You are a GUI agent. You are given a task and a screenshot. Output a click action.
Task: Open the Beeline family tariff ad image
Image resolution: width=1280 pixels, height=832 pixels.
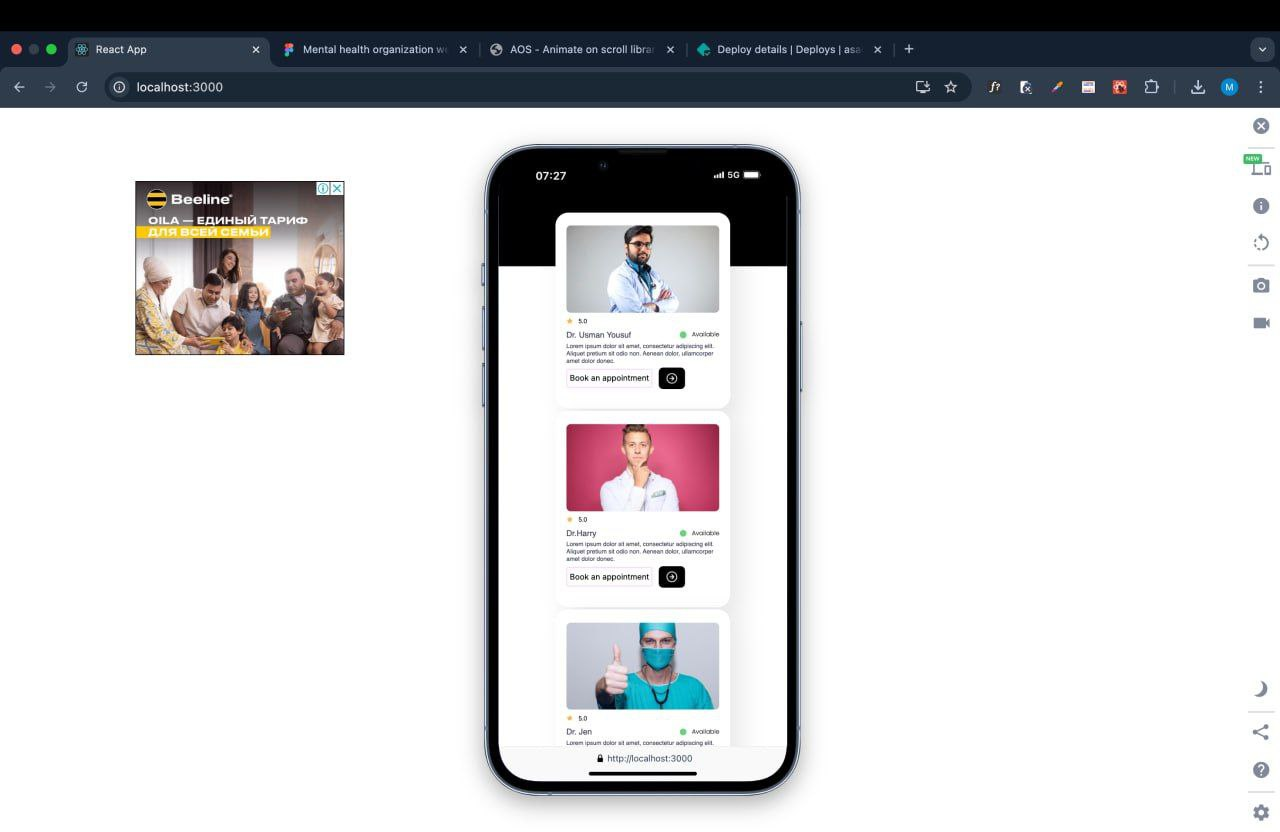click(x=240, y=268)
